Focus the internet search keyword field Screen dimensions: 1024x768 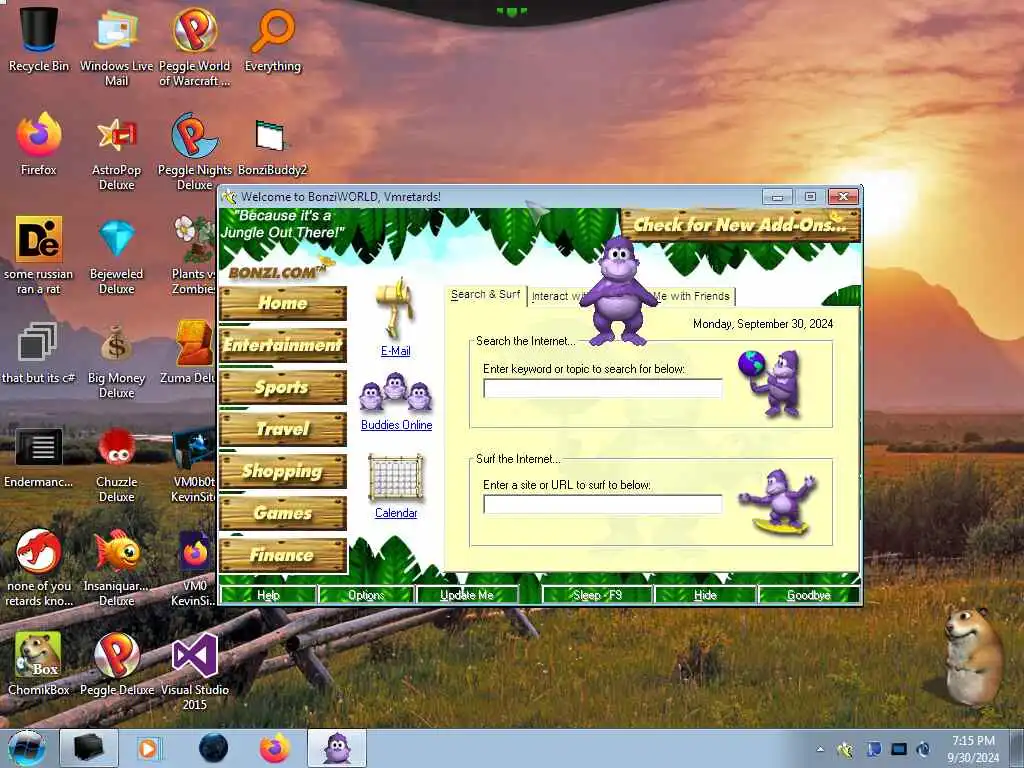point(603,388)
